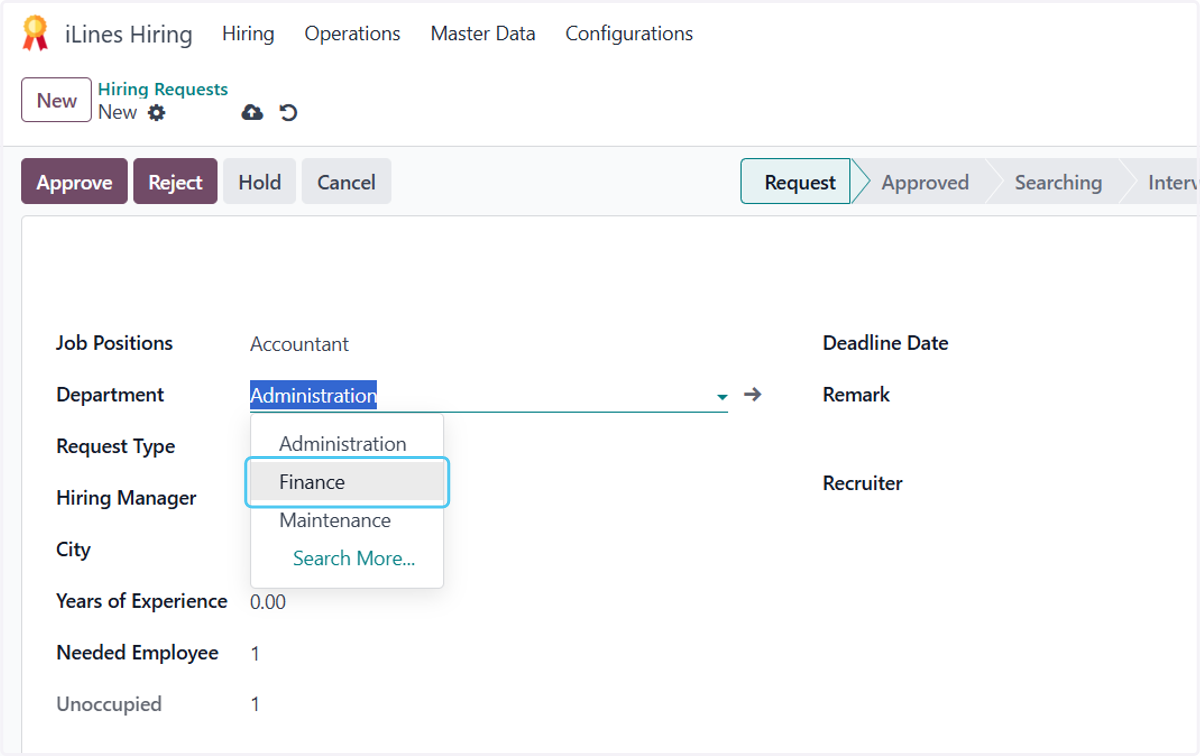Click the City label

(73, 550)
